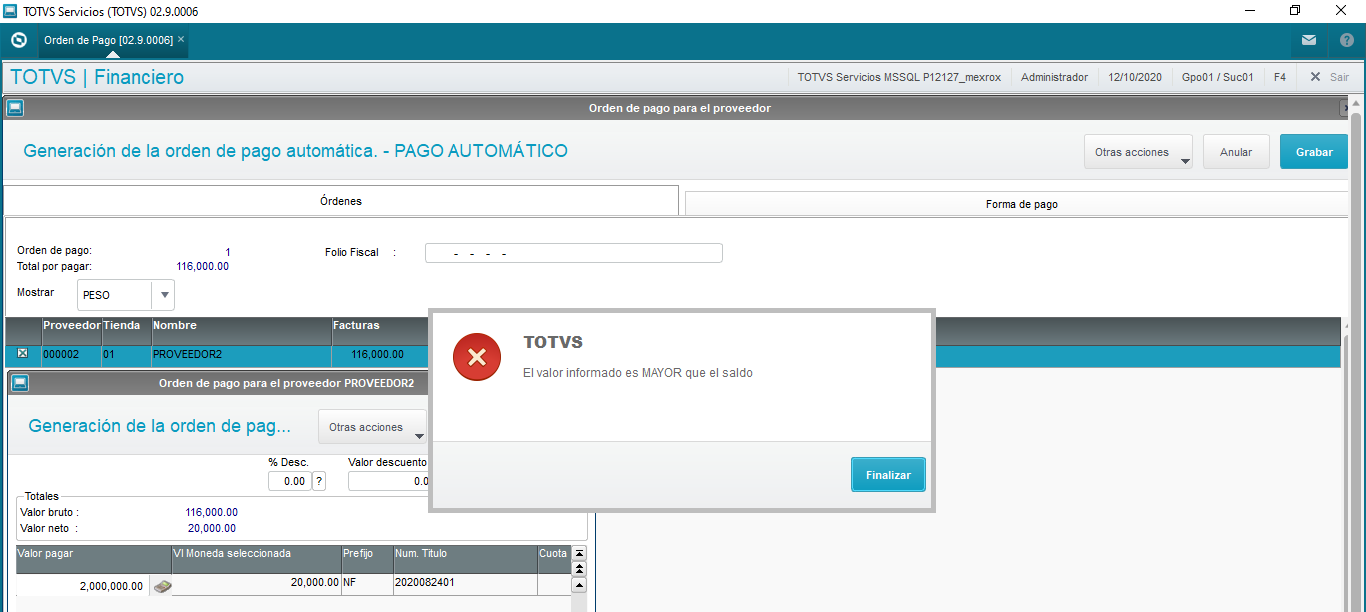Click the single up arrow grid icon

tap(578, 585)
